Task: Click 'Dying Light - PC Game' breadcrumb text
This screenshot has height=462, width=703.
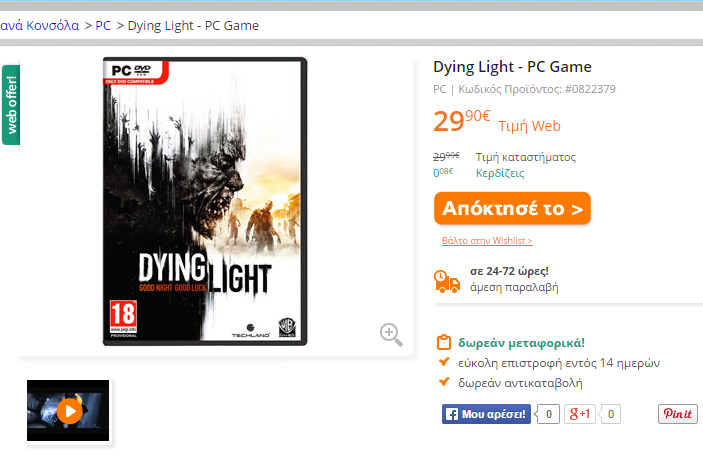Action: (193, 26)
